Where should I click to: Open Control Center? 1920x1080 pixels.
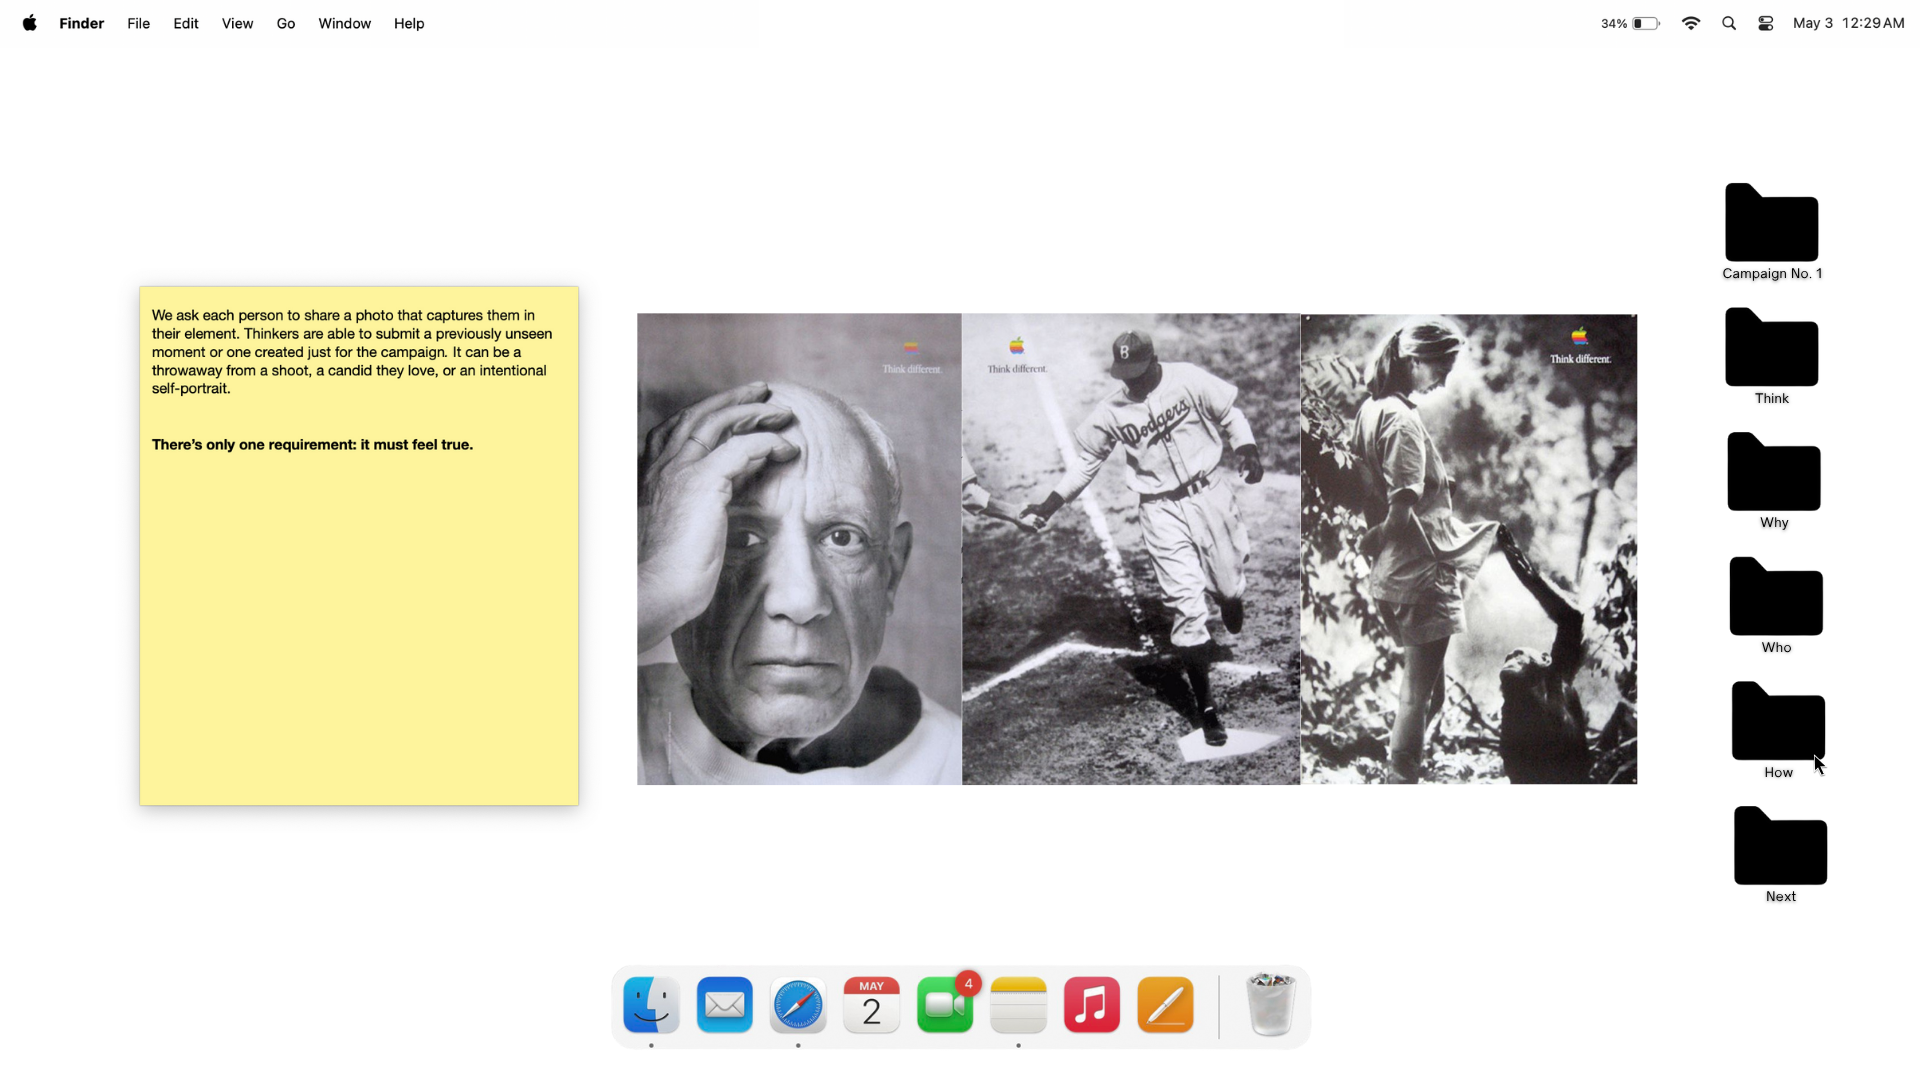(1766, 23)
